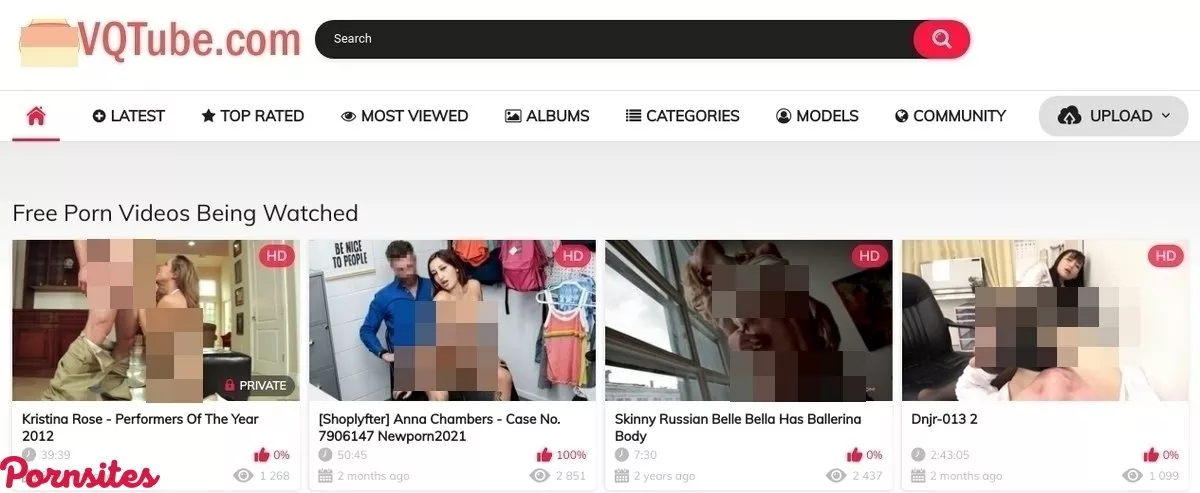Click the thumbs-up icon on the Dnjr-013 2 card
Screen dimensions: 1200x493
(1151, 455)
